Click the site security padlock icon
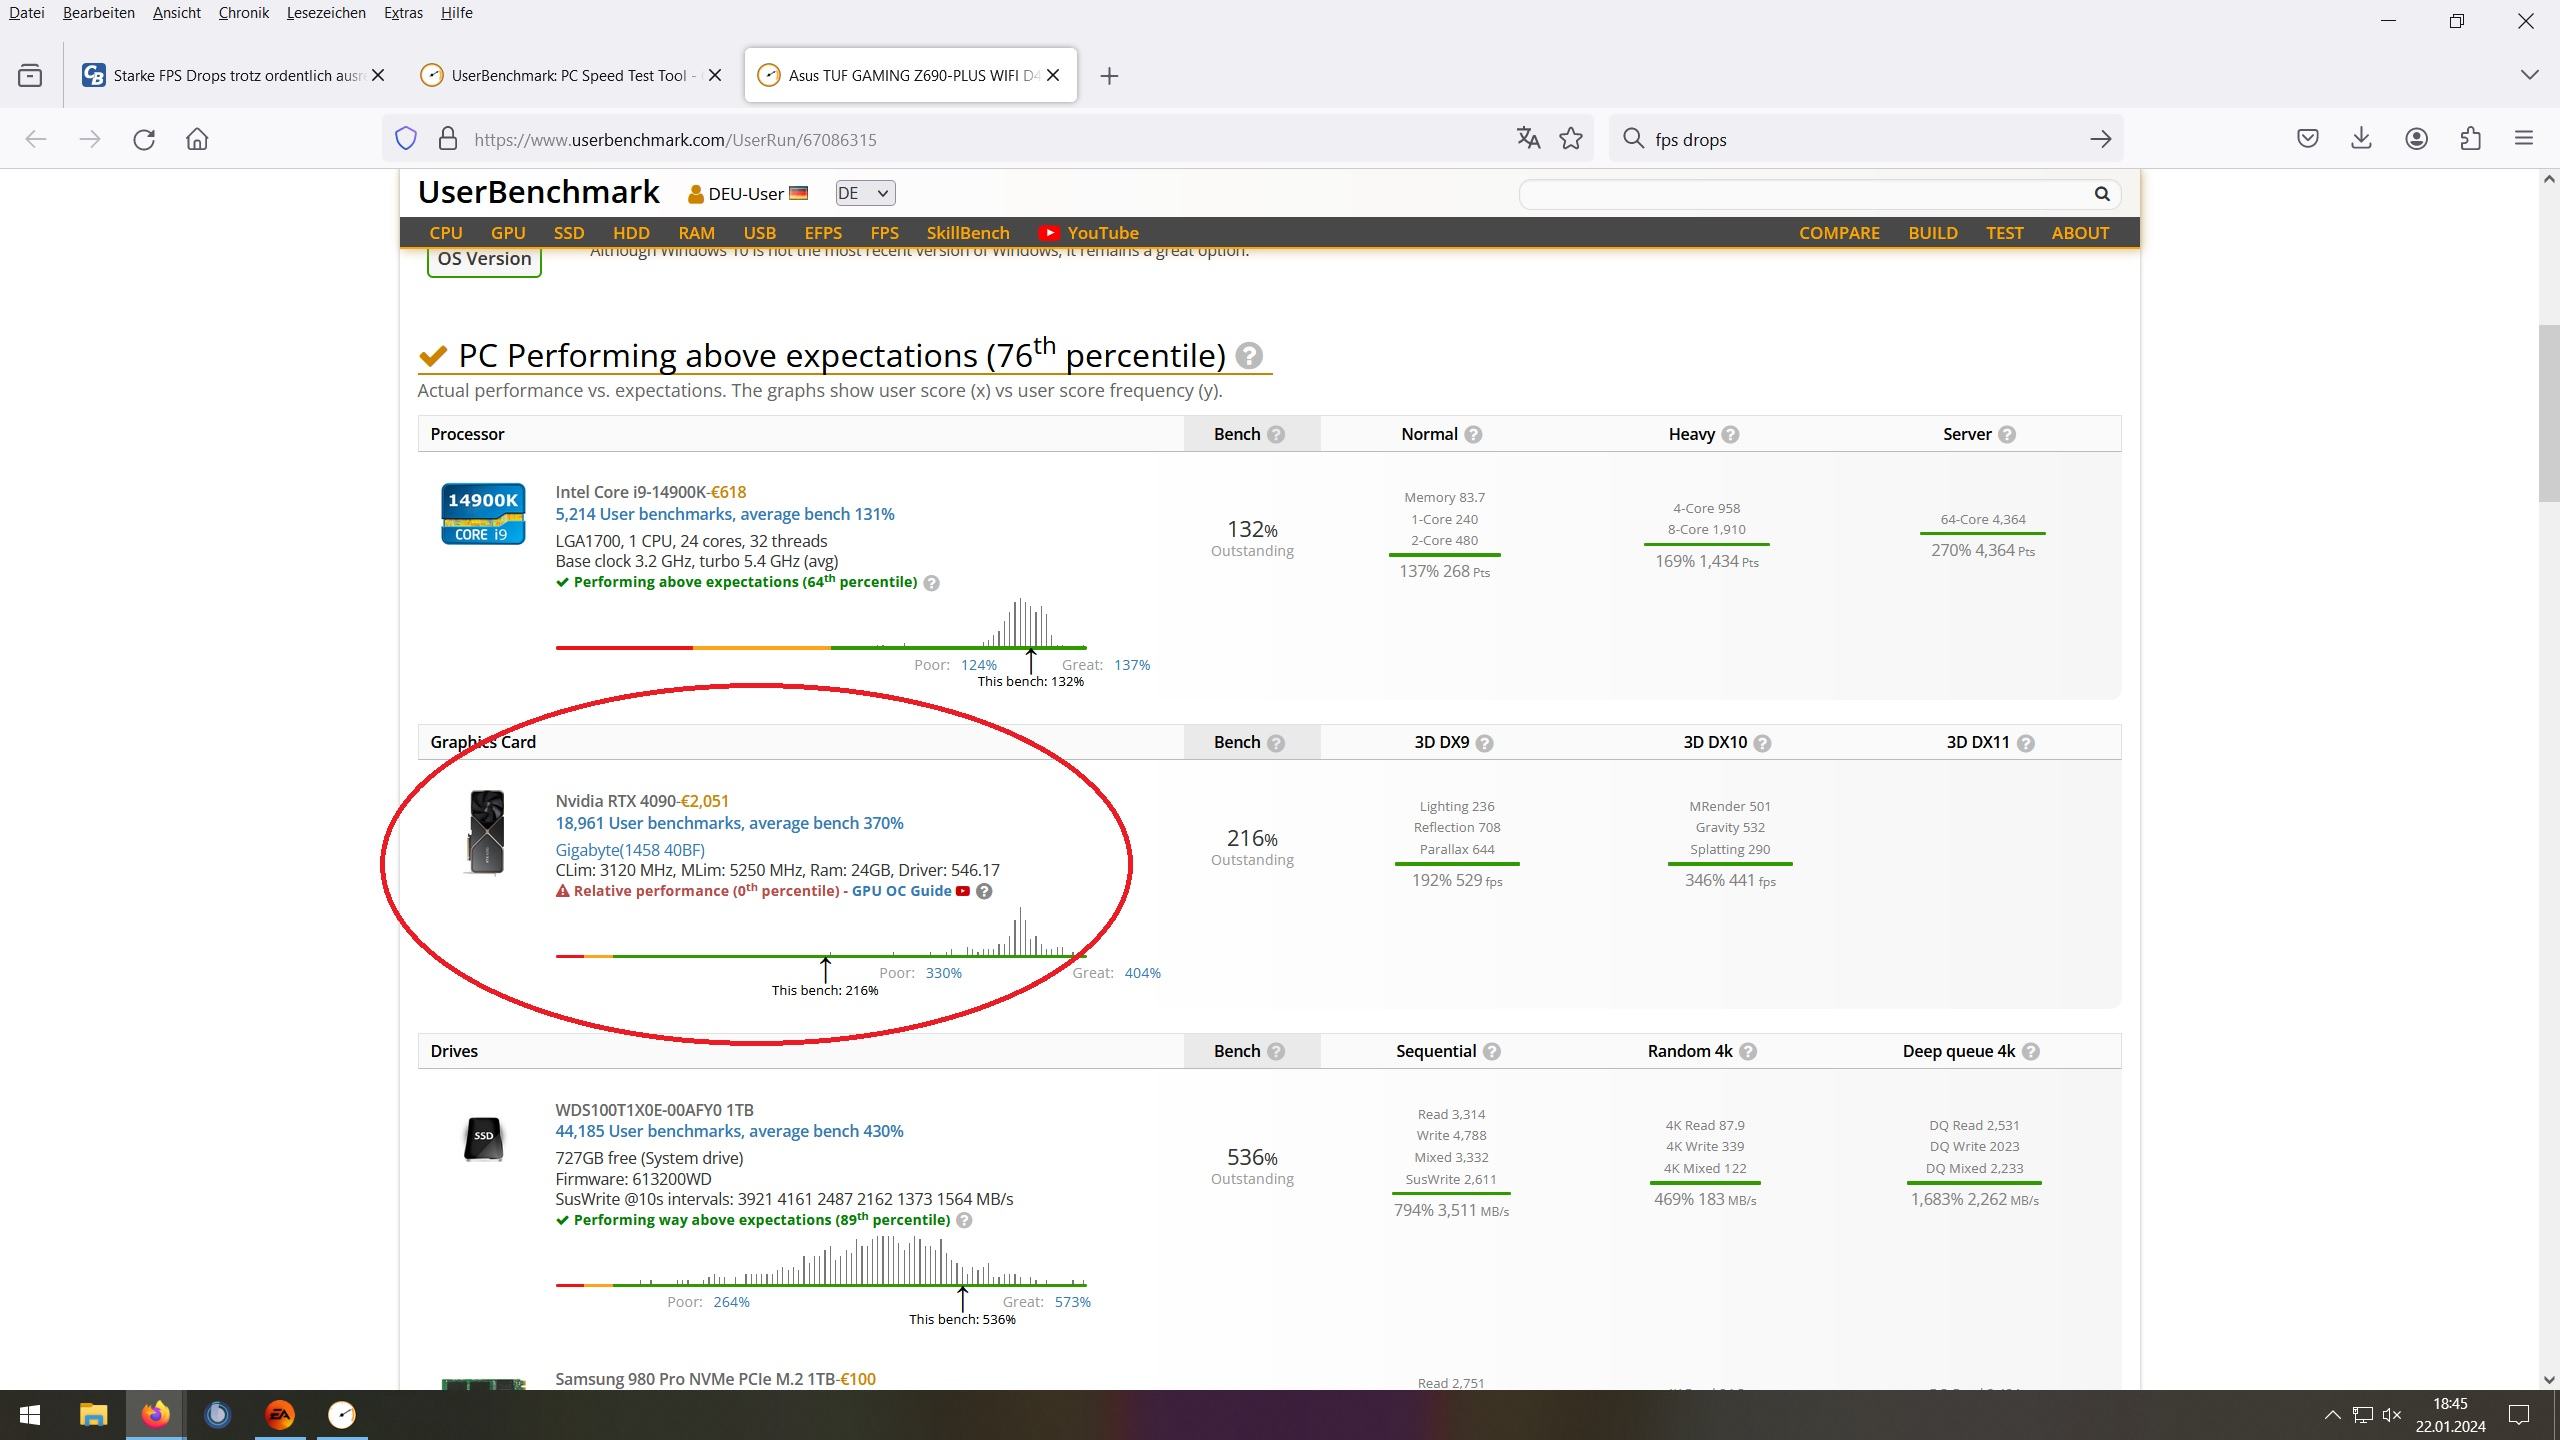The width and height of the screenshot is (2560, 1440). 448,139
